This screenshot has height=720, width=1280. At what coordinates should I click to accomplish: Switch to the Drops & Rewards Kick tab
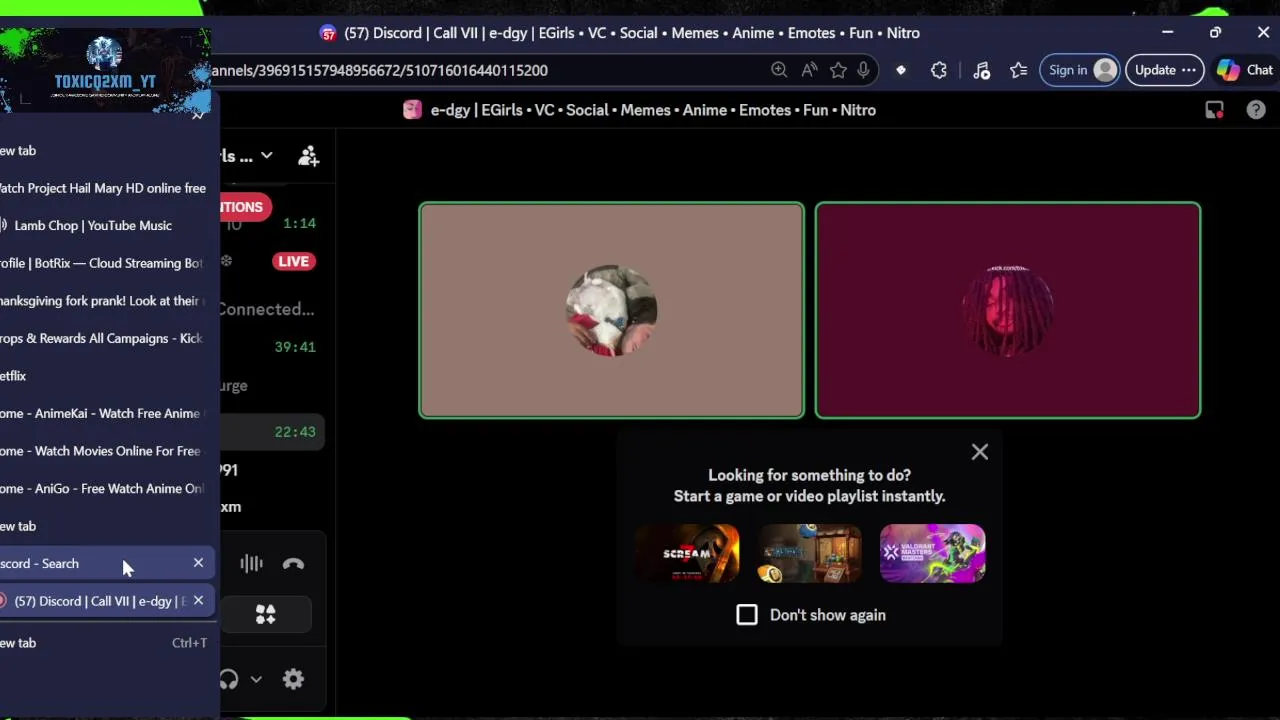(x=104, y=338)
